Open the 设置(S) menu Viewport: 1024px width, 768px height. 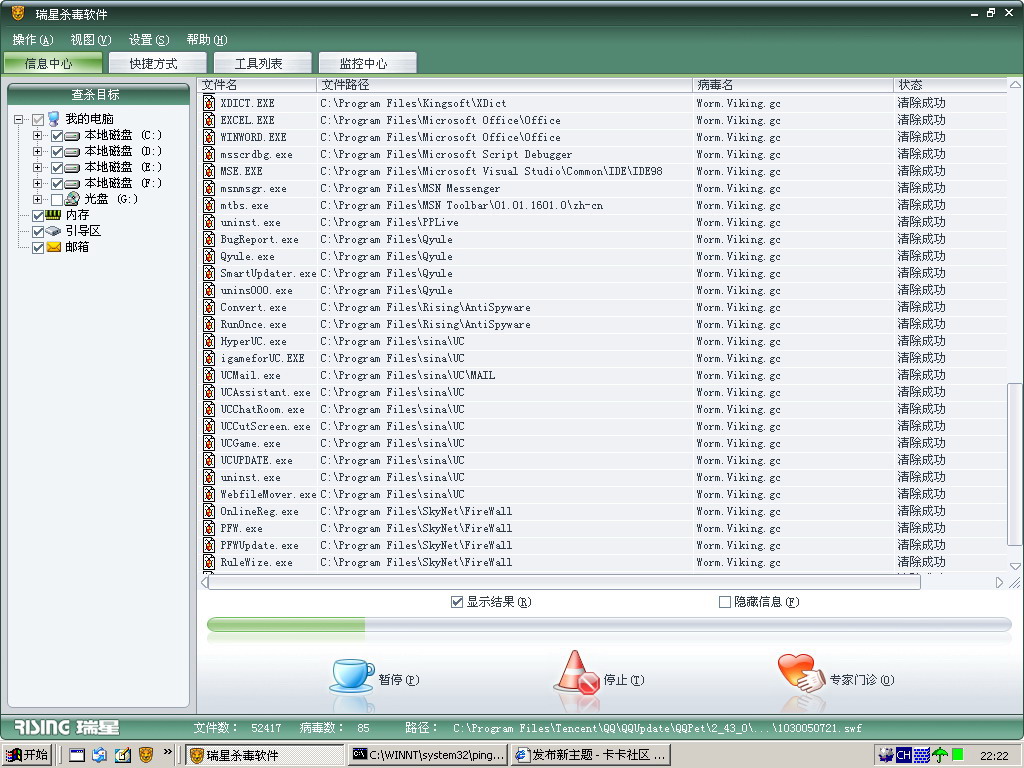point(149,40)
